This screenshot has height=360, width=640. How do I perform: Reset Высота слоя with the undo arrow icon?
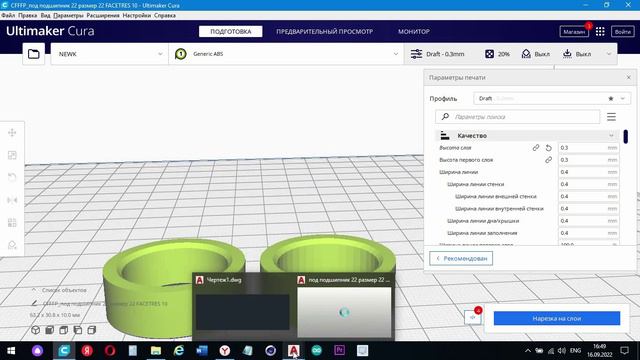[549, 148]
